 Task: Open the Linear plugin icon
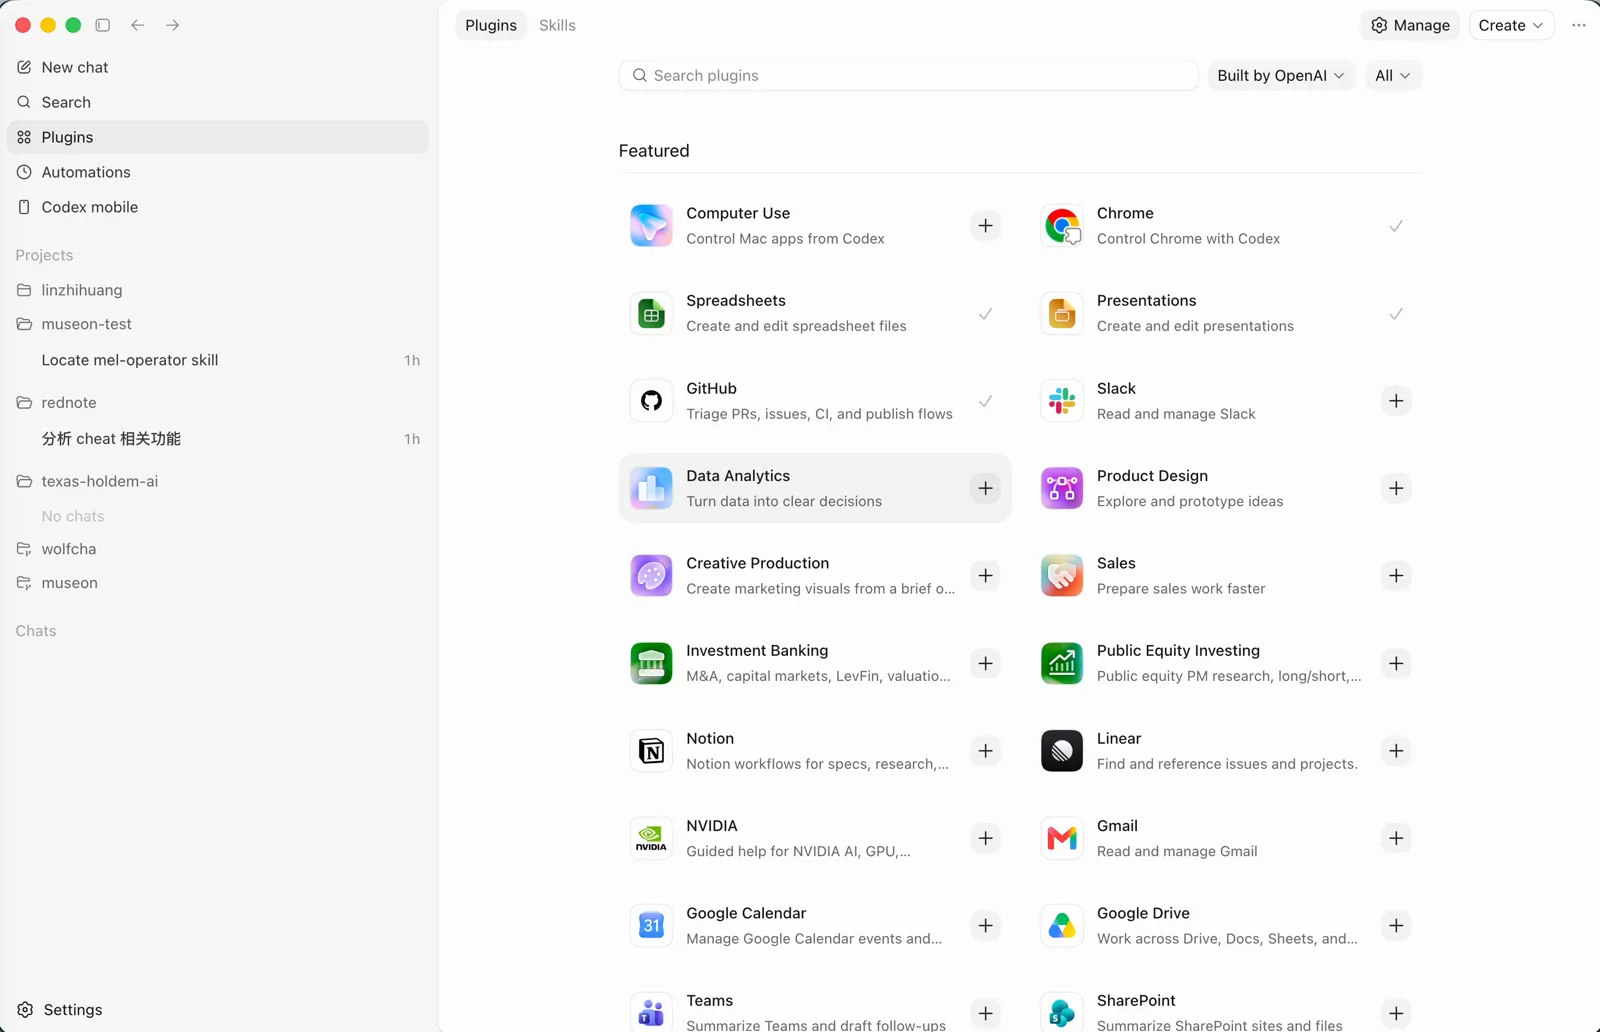pos(1062,751)
